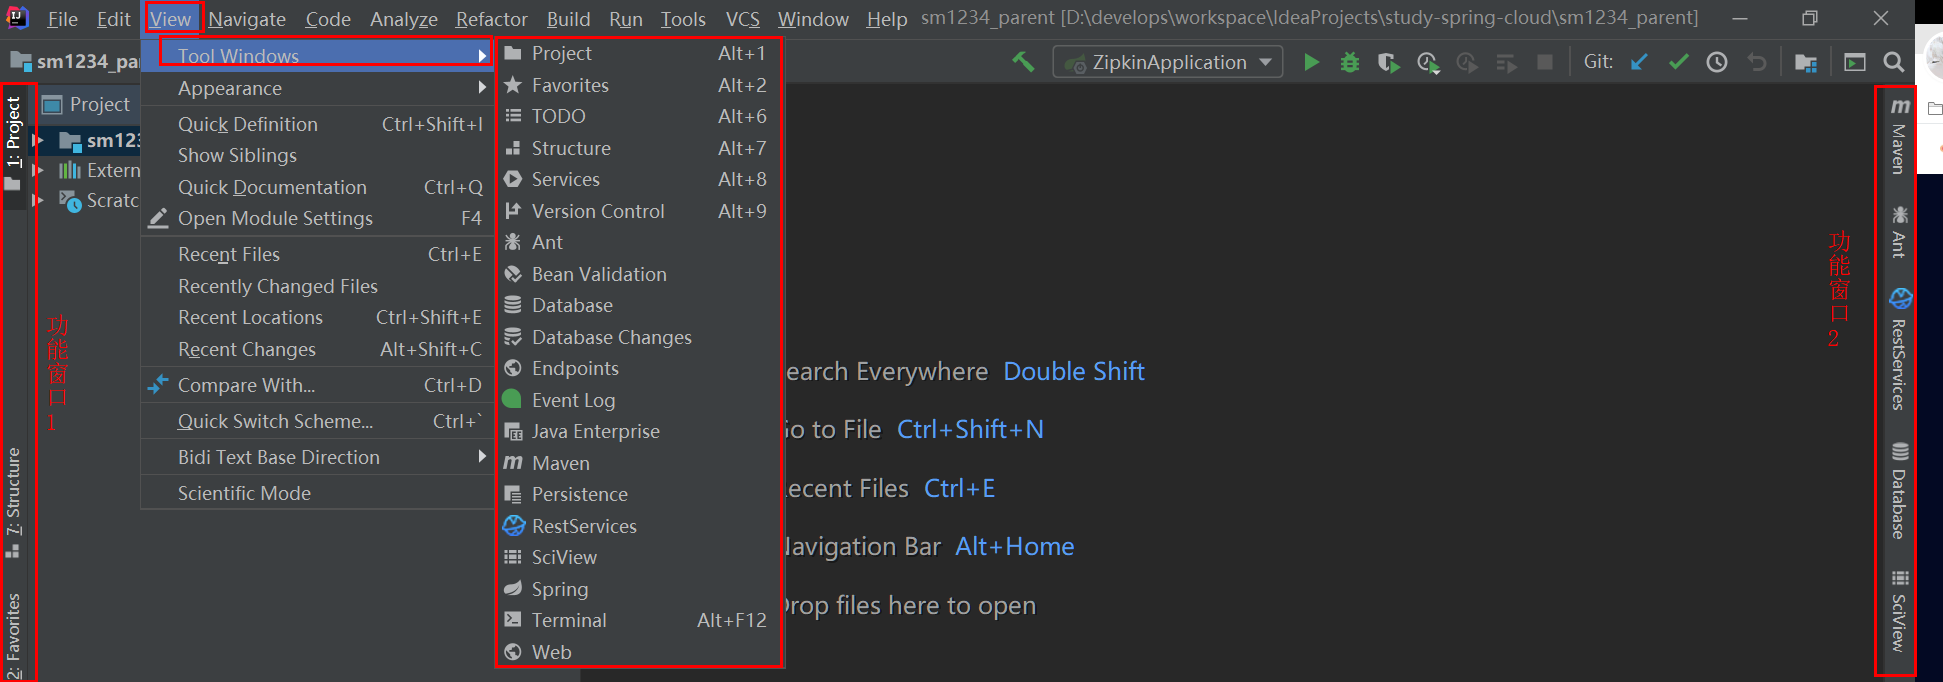Select Terminal tool window entry
Image resolution: width=1943 pixels, height=682 pixels.
[638, 620]
